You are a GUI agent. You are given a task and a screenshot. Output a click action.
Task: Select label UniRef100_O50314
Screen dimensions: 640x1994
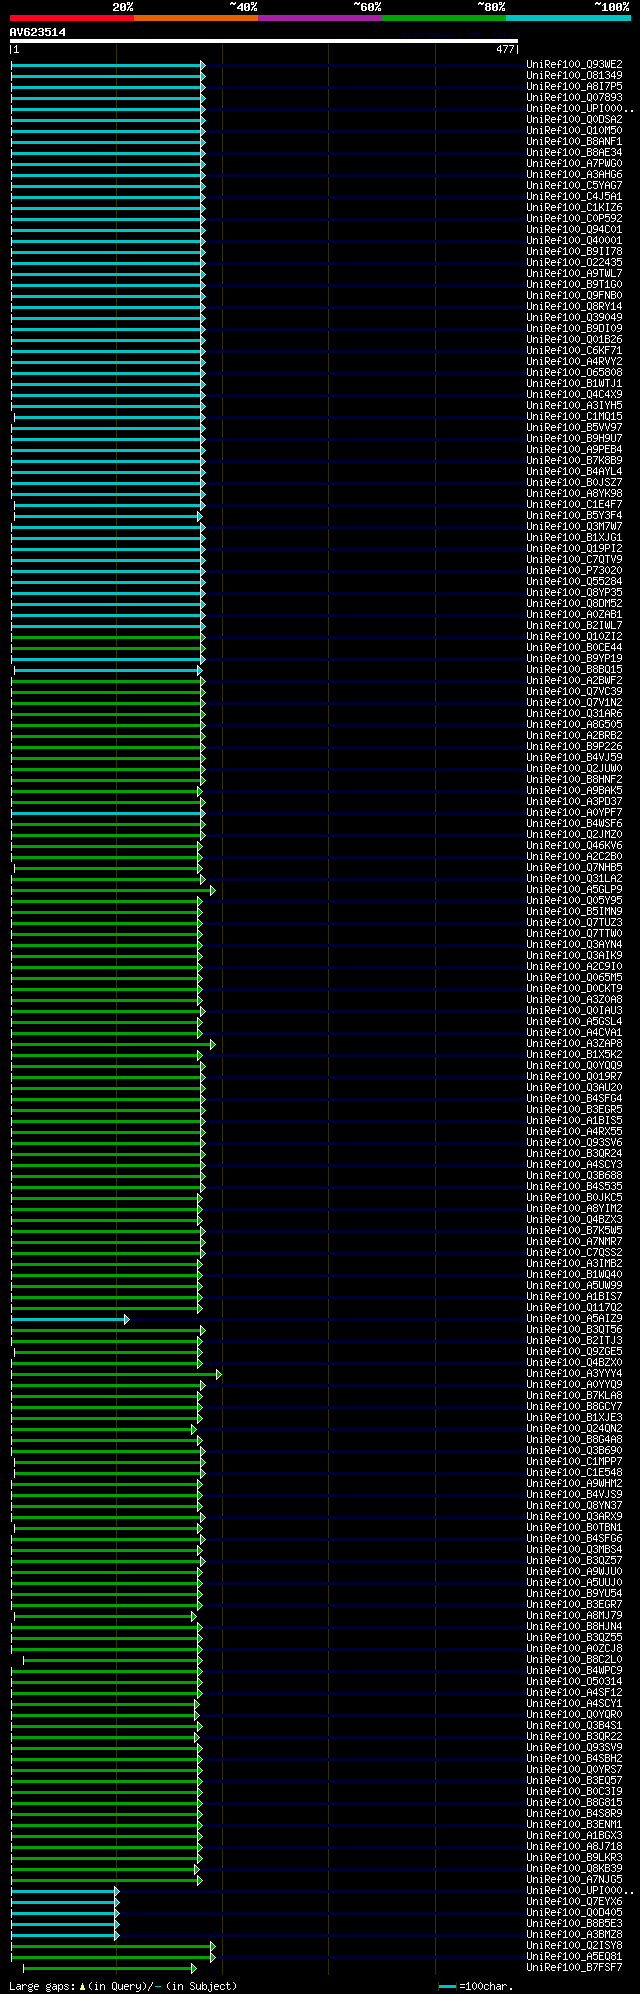[574, 1681]
